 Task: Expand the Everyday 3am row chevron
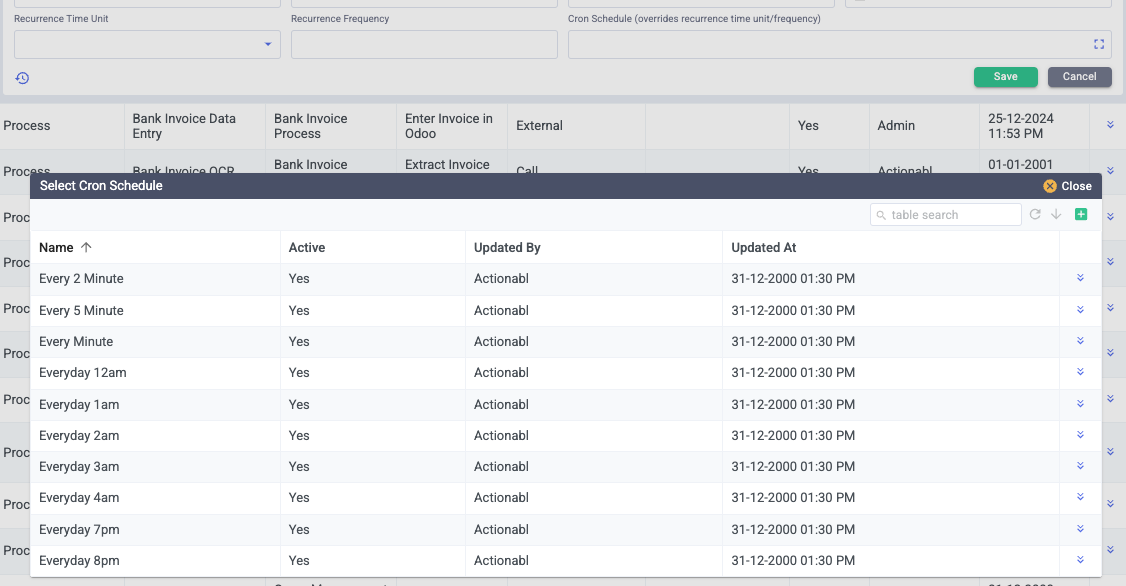pos(1080,466)
